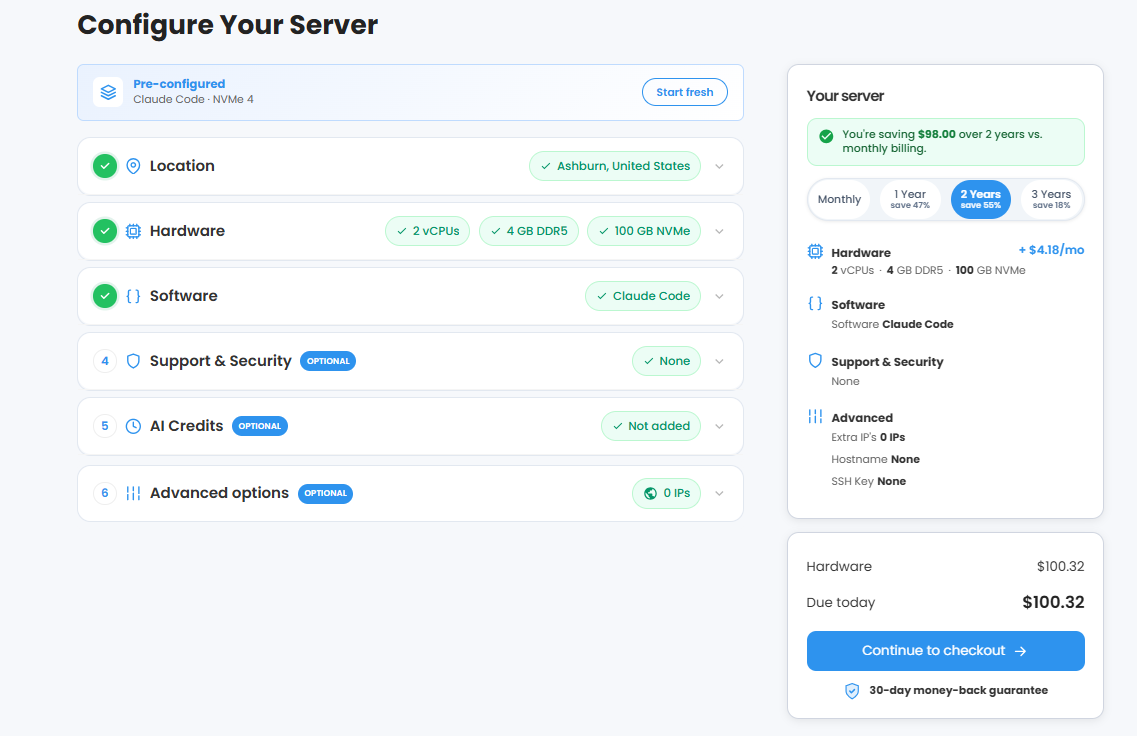This screenshot has height=736, width=1137.
Task: Click the 30-day money-back guarantee text
Action: [x=959, y=691]
